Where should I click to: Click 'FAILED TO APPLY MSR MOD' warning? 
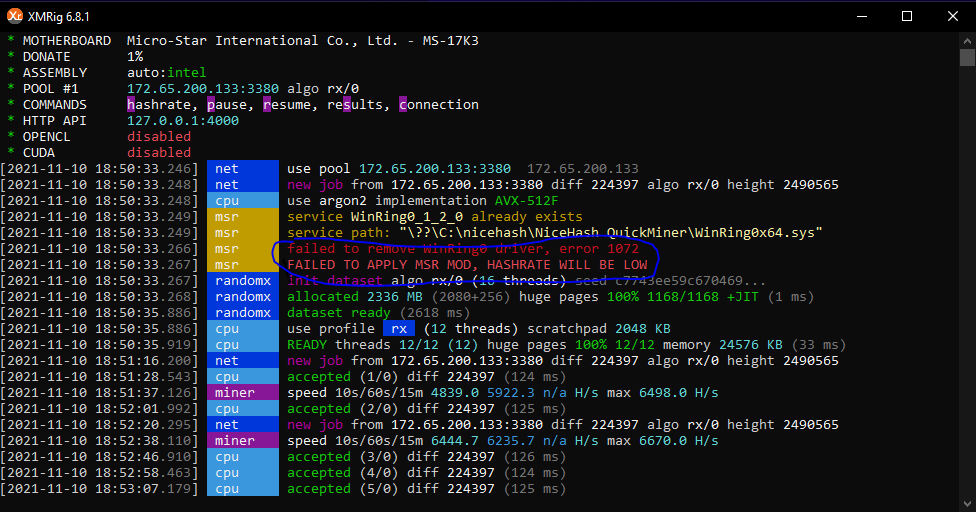click(x=467, y=264)
